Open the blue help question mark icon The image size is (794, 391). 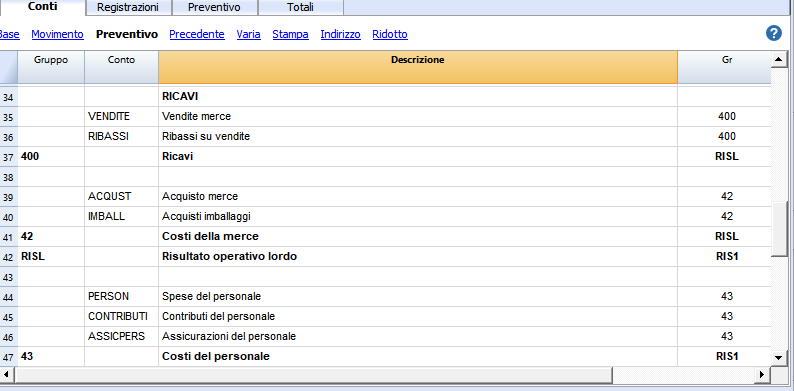click(x=774, y=33)
